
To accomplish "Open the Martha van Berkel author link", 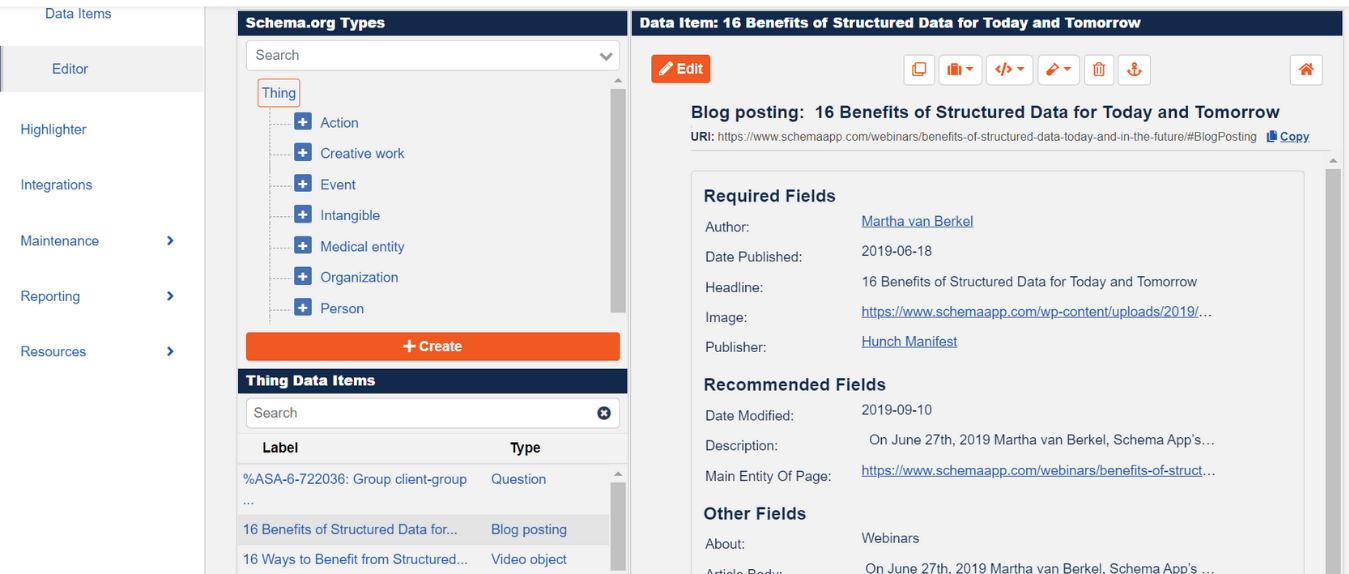I will (917, 221).
